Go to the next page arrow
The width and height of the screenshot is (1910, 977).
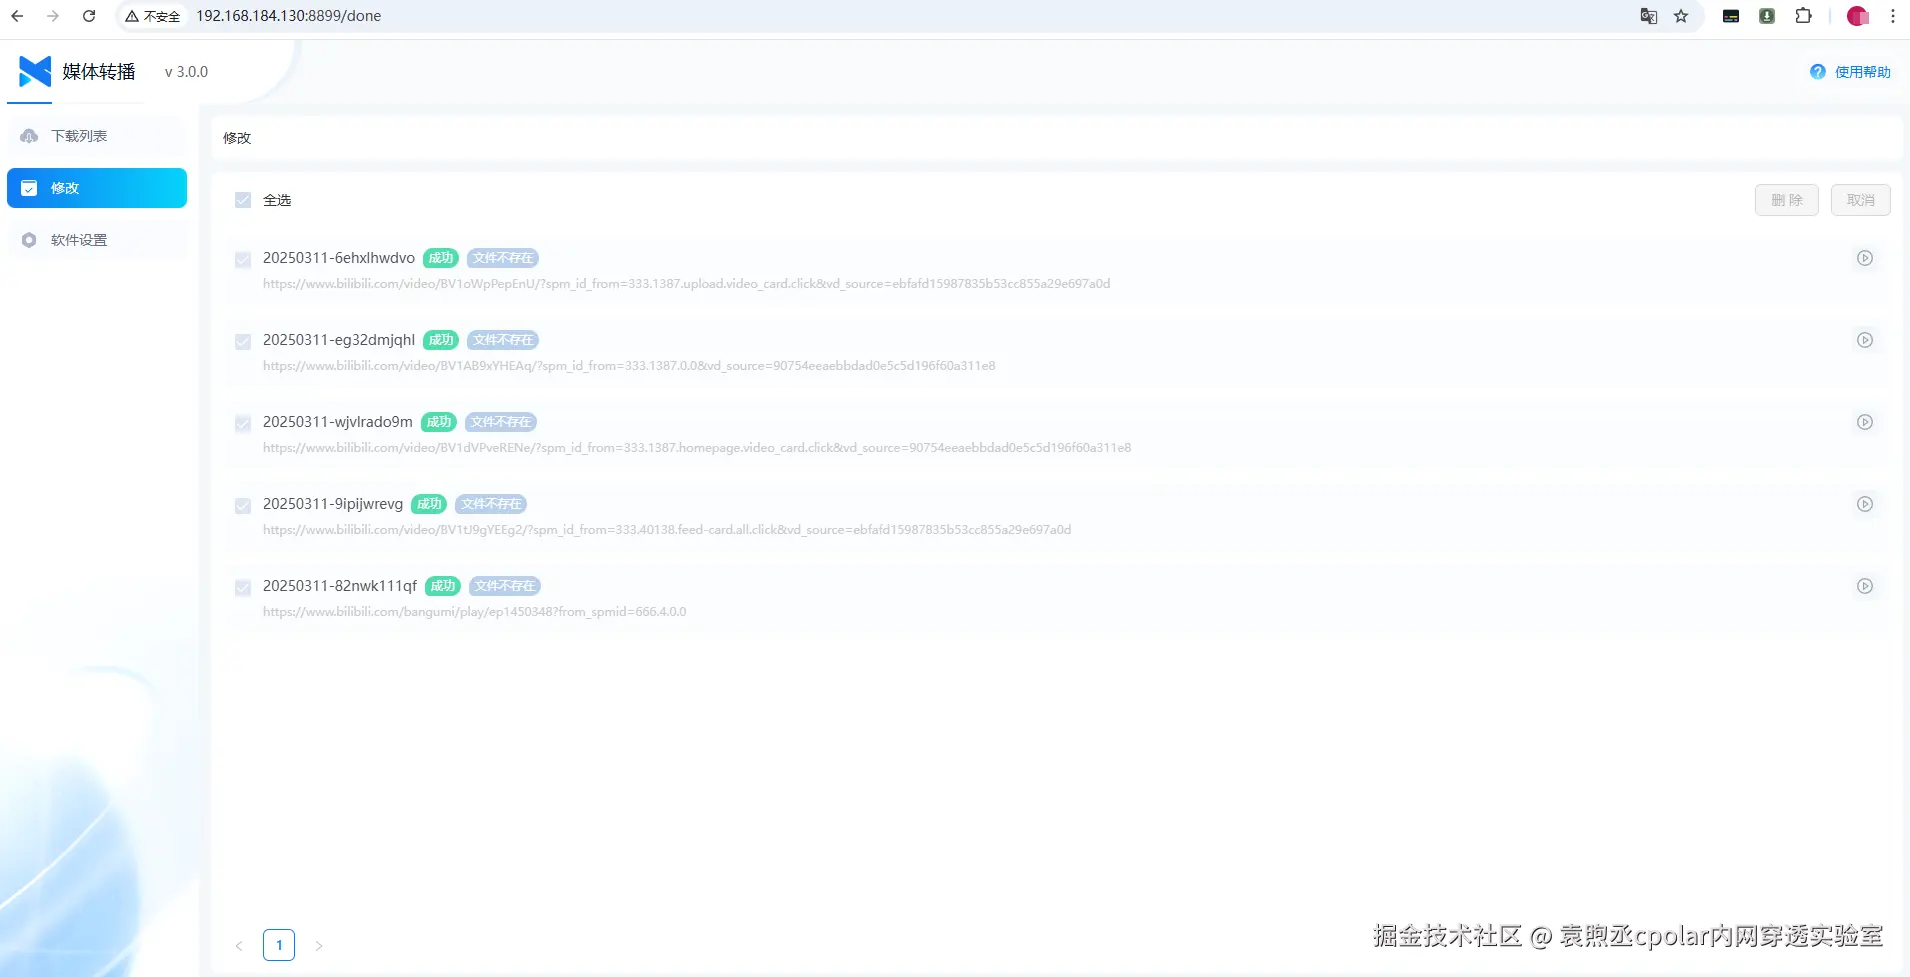click(x=319, y=945)
